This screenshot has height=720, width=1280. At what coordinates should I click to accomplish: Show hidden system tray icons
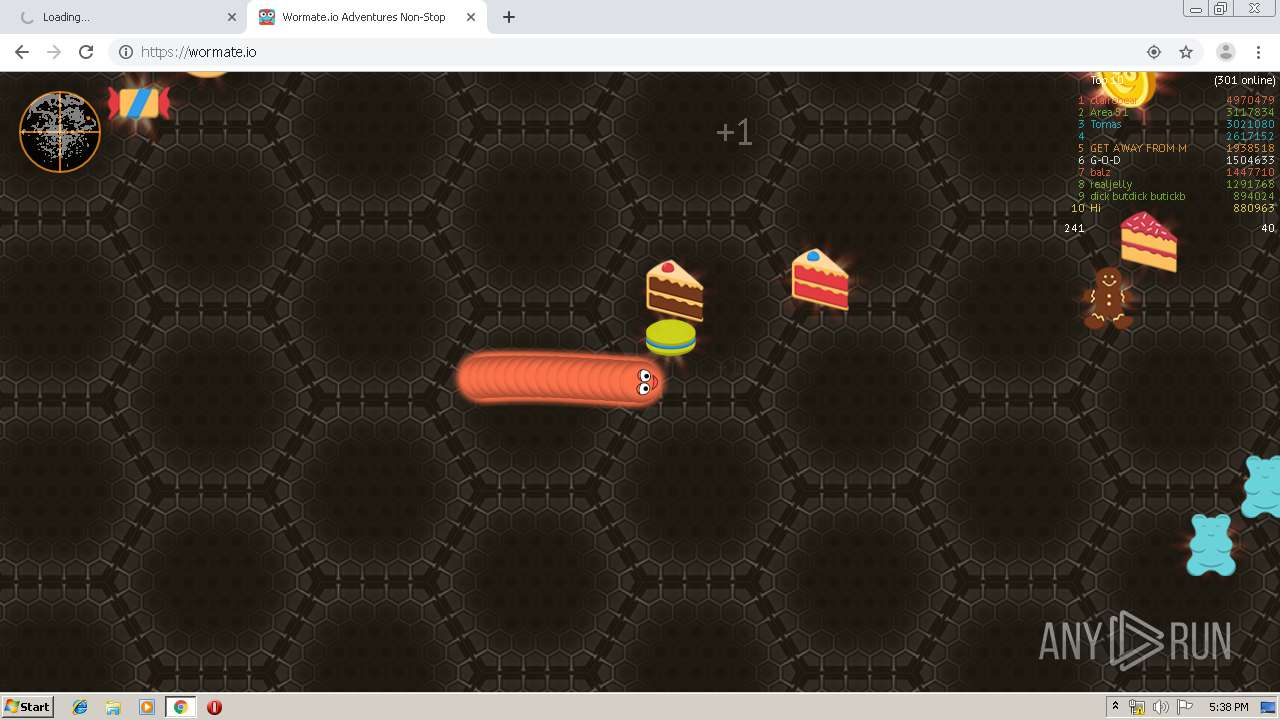(x=1115, y=707)
